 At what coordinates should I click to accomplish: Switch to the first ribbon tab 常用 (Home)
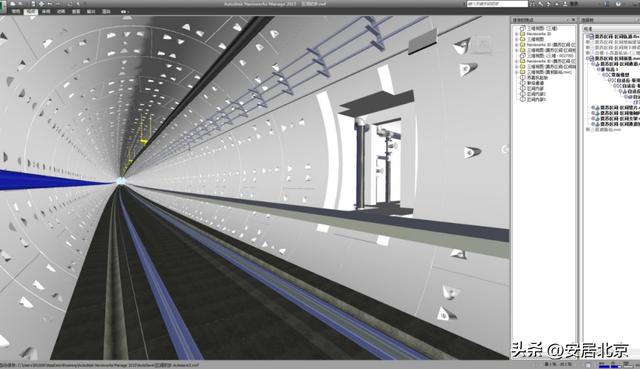(x=16, y=12)
